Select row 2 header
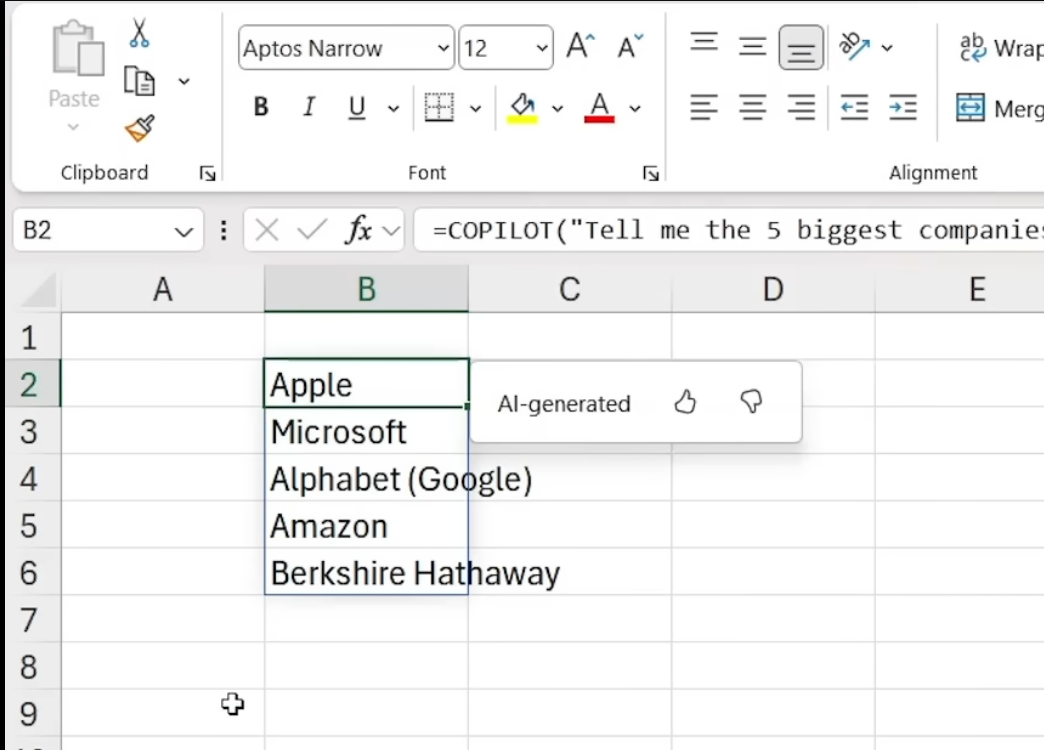The image size is (1044, 750). [33, 384]
